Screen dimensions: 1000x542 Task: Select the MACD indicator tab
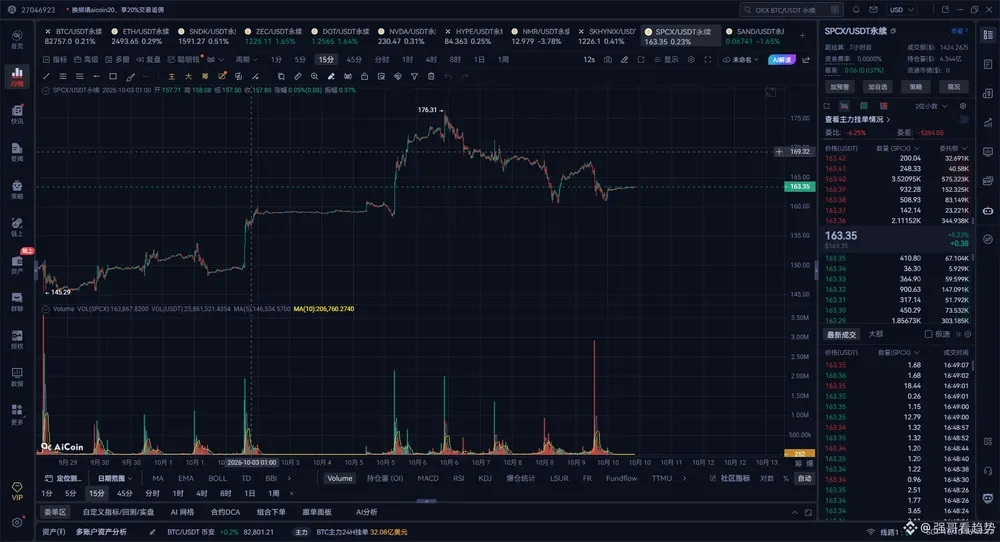pyautogui.click(x=428, y=478)
